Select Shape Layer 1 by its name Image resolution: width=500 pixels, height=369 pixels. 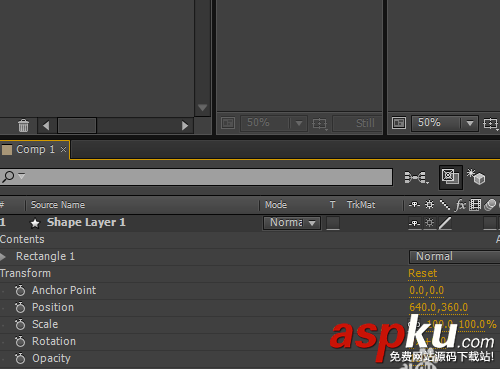(86, 222)
